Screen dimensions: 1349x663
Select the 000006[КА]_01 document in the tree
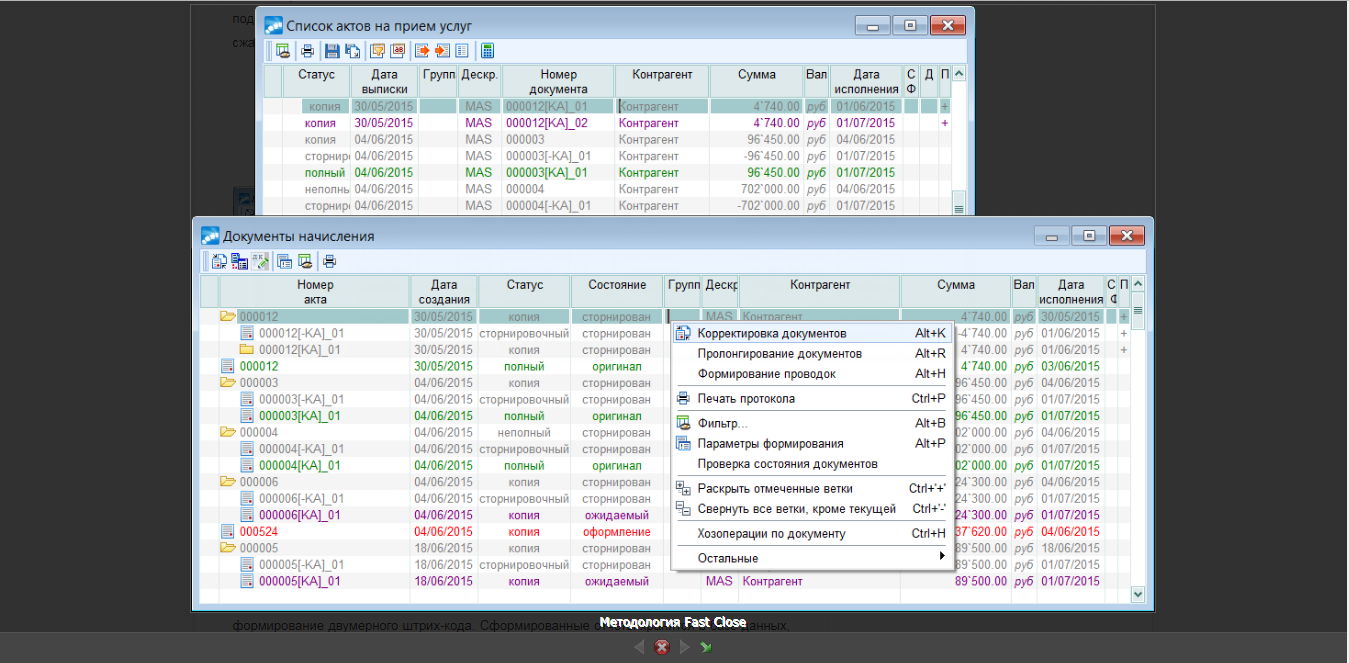coord(299,515)
